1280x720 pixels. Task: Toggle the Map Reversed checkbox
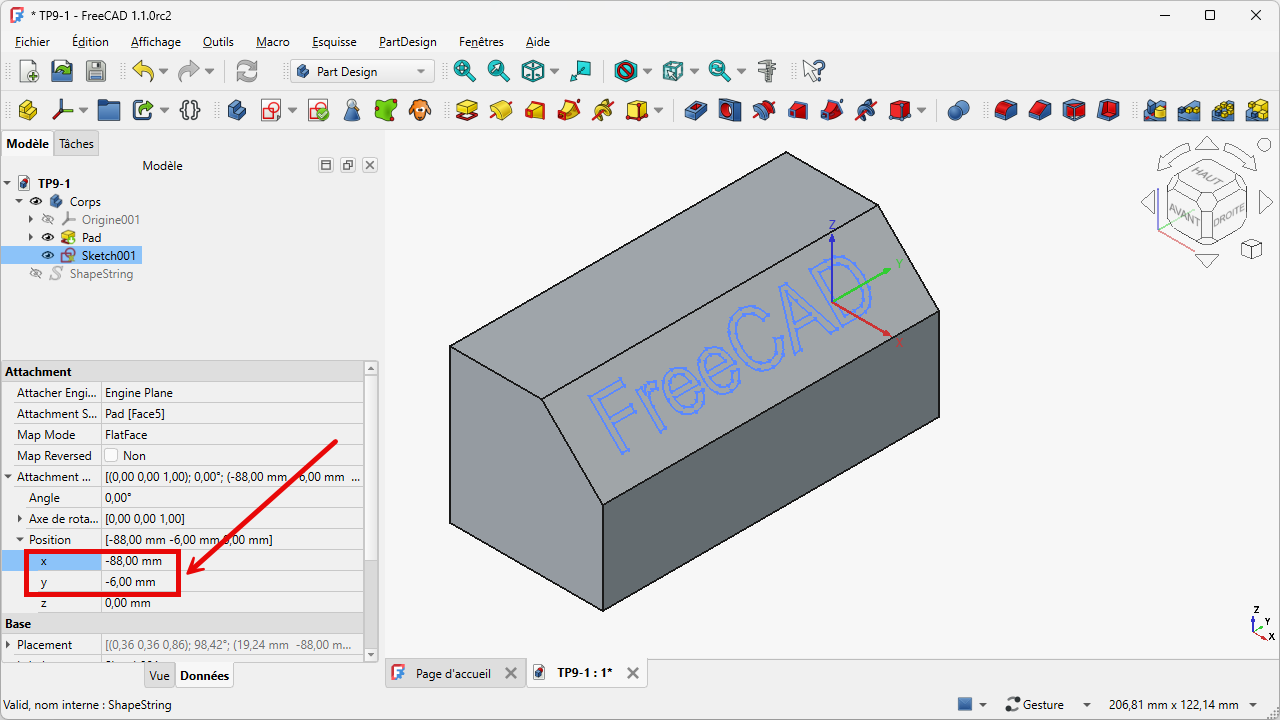112,456
